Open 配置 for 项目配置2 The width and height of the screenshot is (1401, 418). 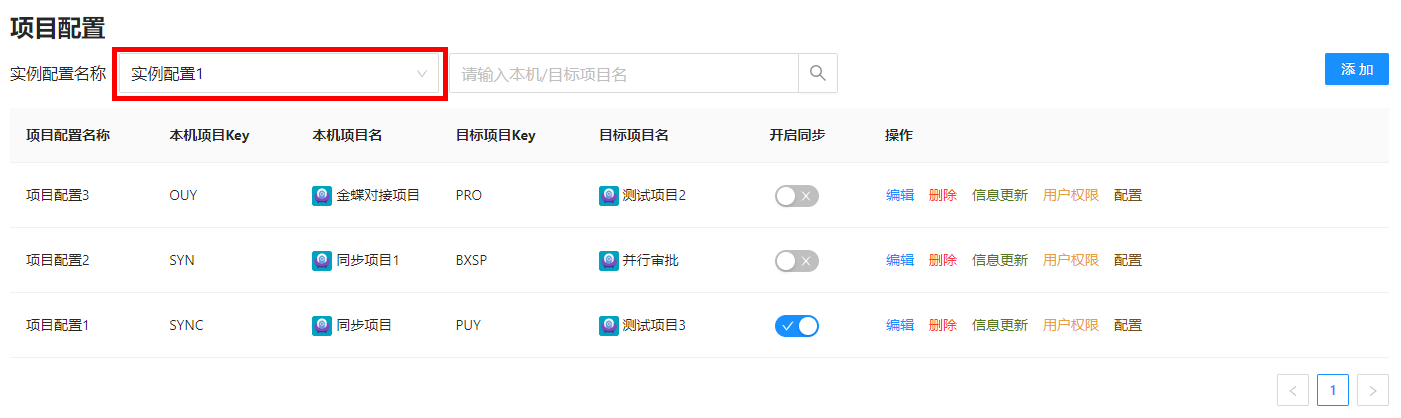[1128, 261]
